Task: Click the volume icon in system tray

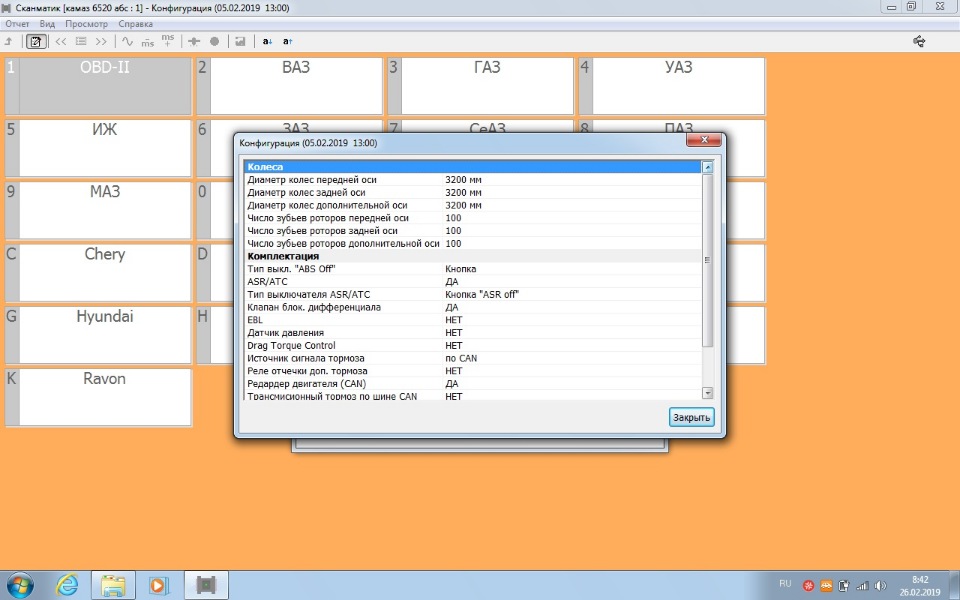Action: pos(880,585)
